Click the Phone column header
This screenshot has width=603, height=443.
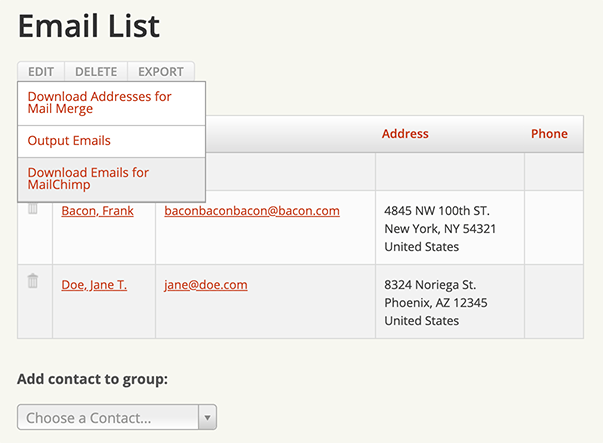[549, 134]
